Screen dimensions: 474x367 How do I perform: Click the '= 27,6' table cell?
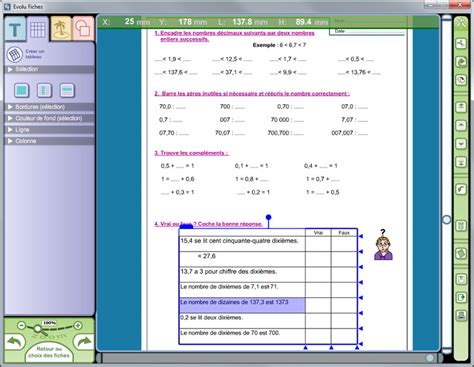tap(242, 259)
